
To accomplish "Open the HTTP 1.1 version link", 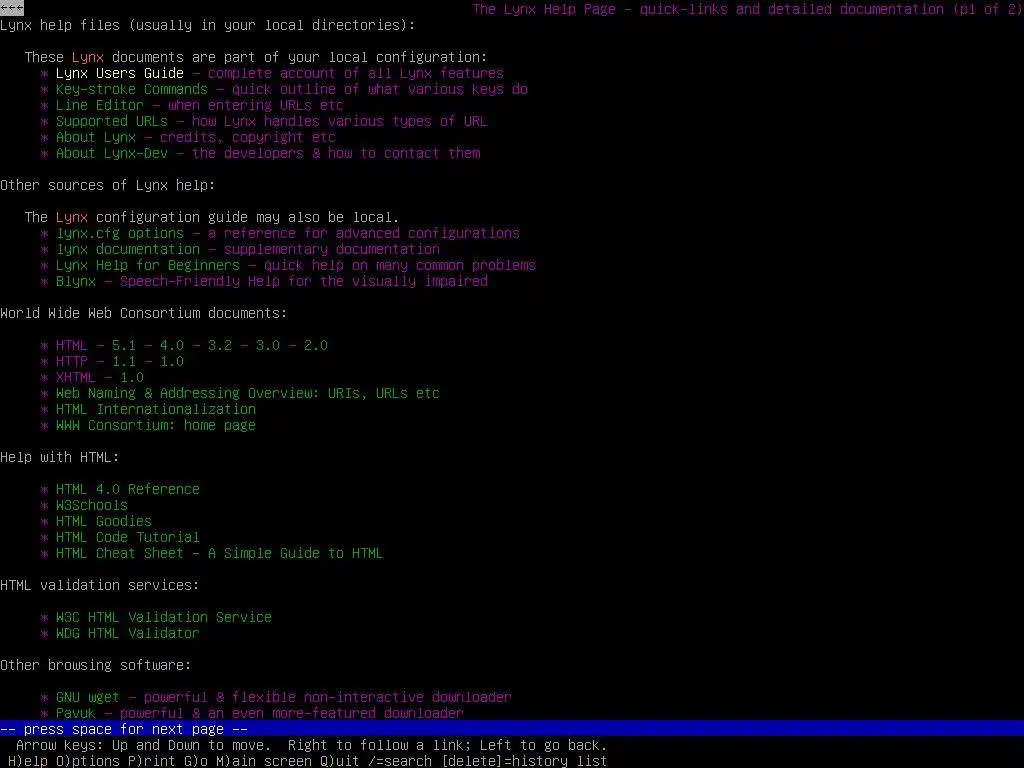I will (123, 361).
